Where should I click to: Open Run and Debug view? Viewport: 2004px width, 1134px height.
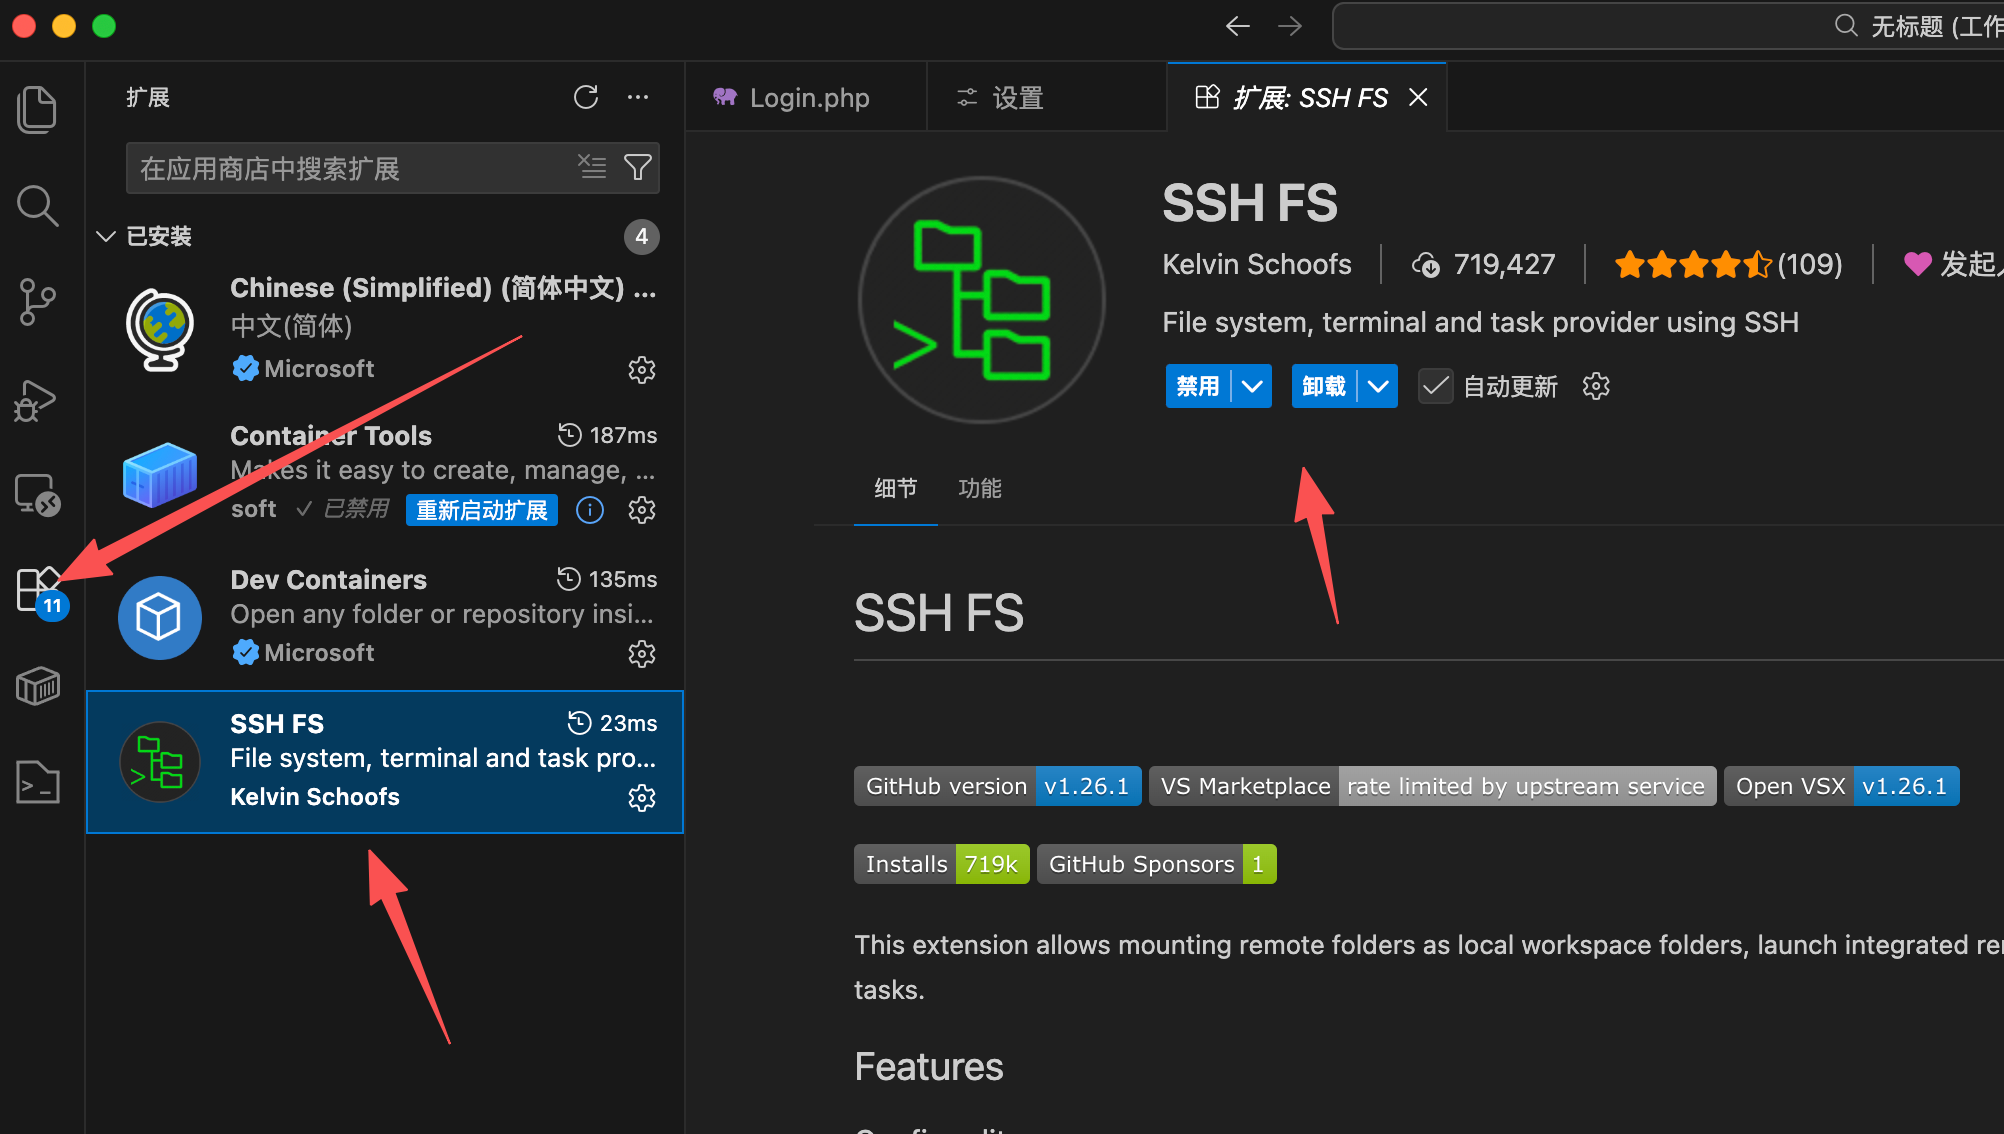pos(37,400)
